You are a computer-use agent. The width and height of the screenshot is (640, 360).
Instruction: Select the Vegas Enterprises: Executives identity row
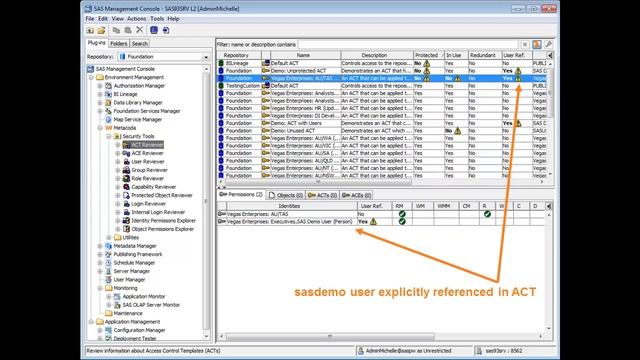pos(382,222)
